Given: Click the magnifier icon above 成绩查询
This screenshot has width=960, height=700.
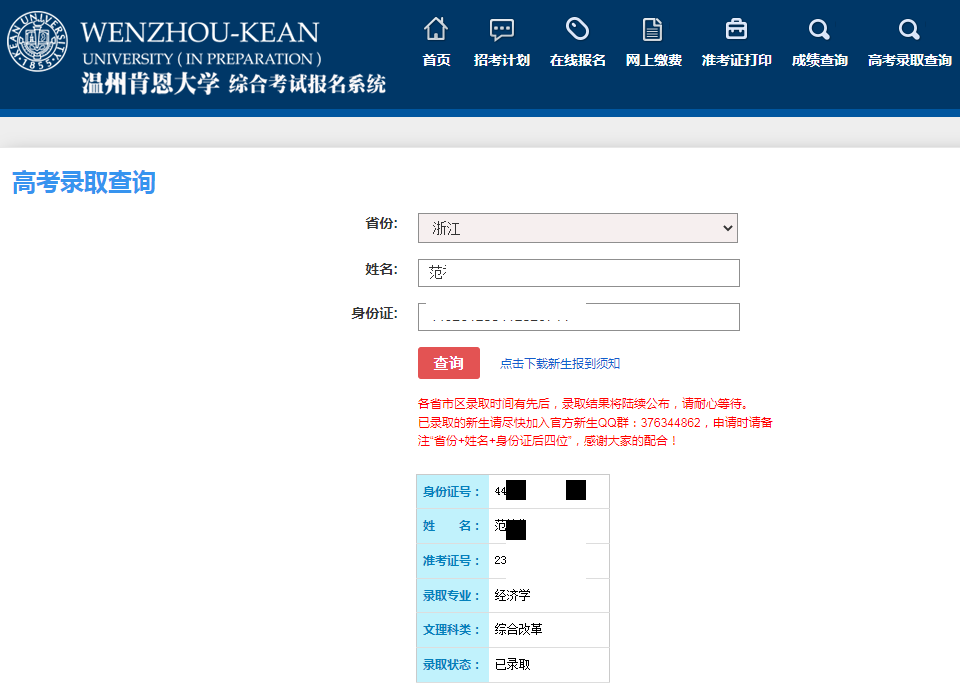Looking at the screenshot, I should pos(819,29).
